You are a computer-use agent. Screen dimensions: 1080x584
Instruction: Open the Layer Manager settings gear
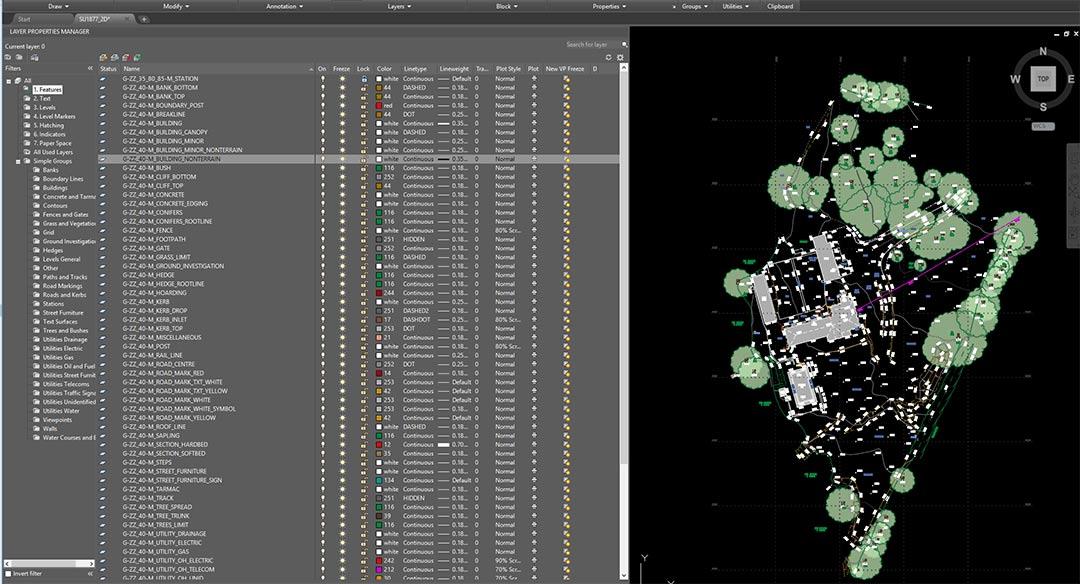click(620, 57)
